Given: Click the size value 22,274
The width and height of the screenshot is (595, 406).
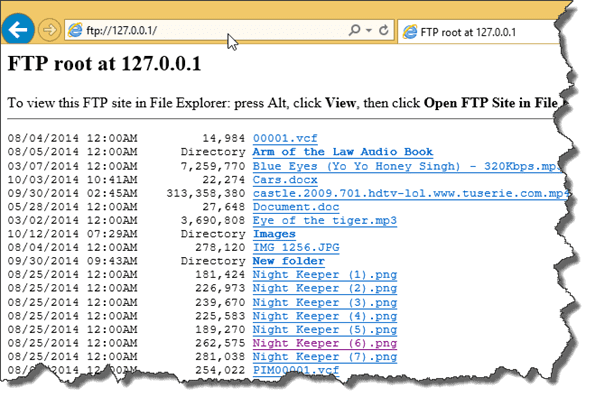Looking at the screenshot, I should coord(224,180).
